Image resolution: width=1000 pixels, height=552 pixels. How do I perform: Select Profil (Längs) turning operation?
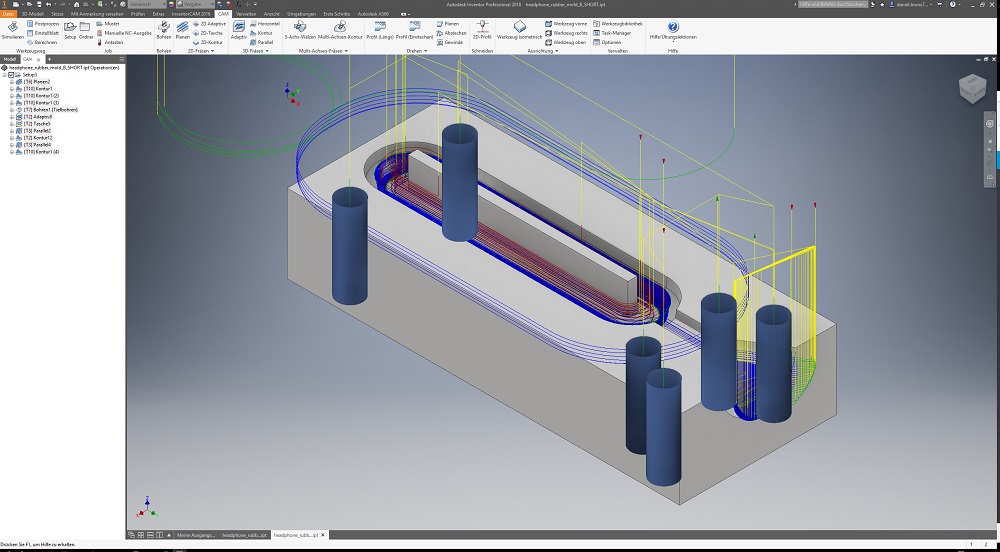(380, 29)
